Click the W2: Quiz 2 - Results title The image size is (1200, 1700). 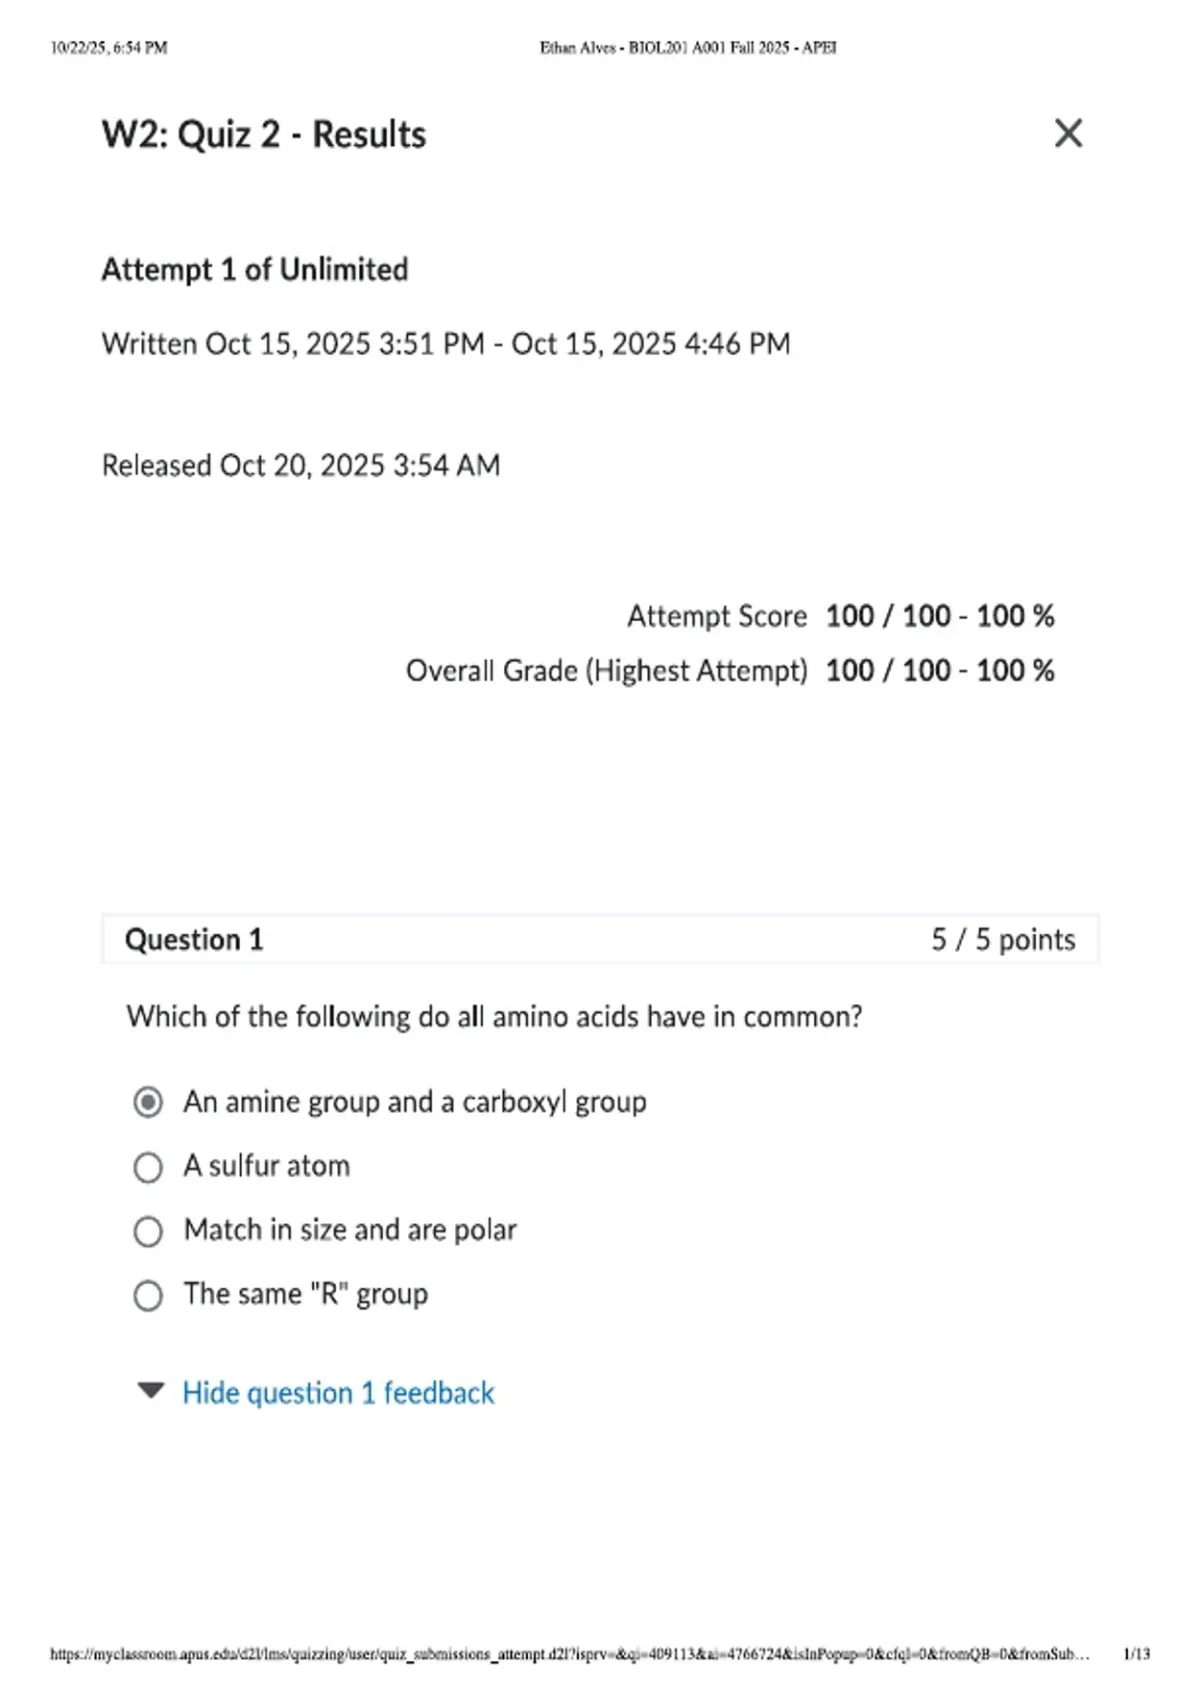(264, 134)
